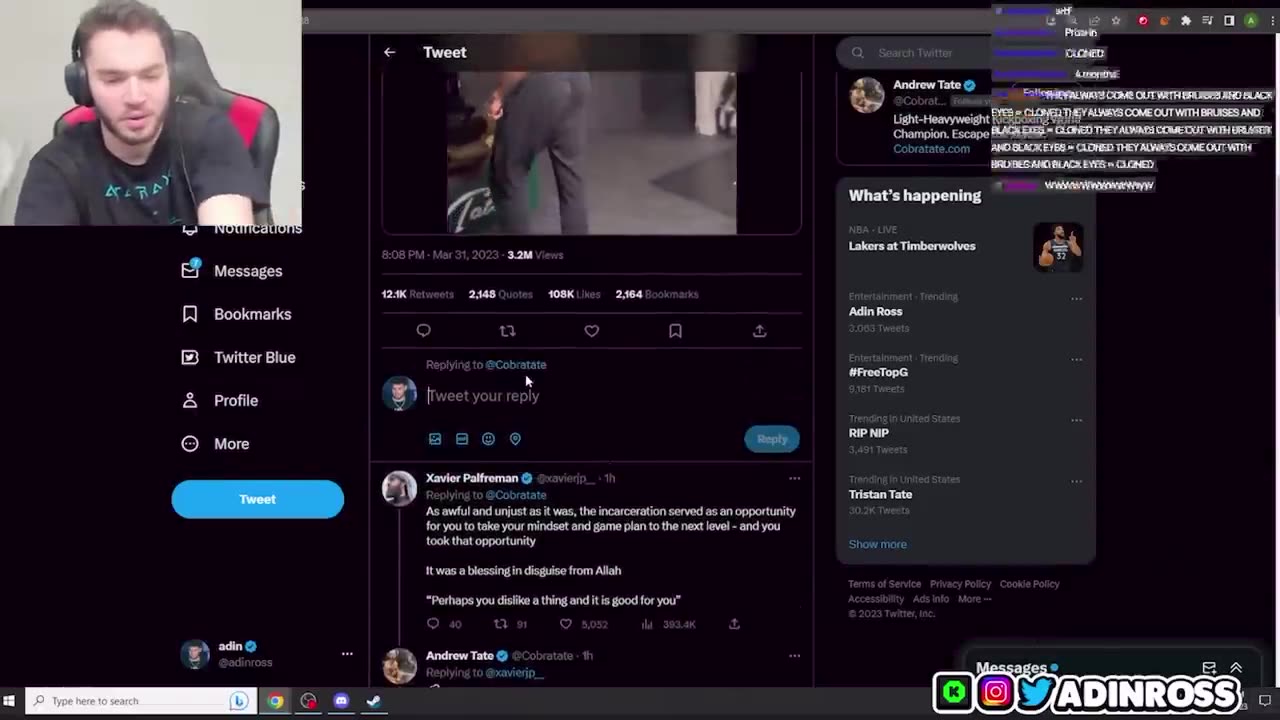Open options for the #FreeTopG trend
Image resolution: width=1280 pixels, height=720 pixels.
(1076, 359)
